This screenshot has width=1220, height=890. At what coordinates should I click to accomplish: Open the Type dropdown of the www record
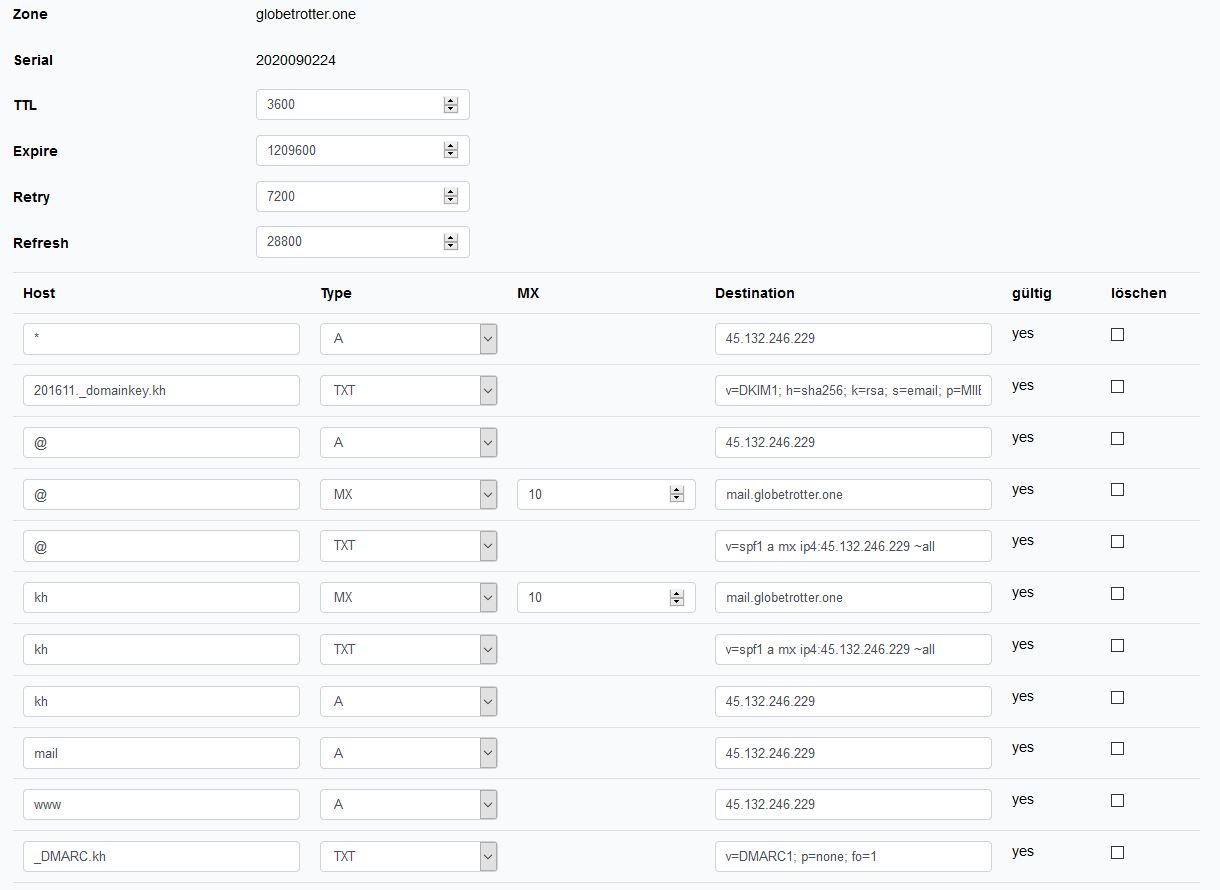pos(488,805)
